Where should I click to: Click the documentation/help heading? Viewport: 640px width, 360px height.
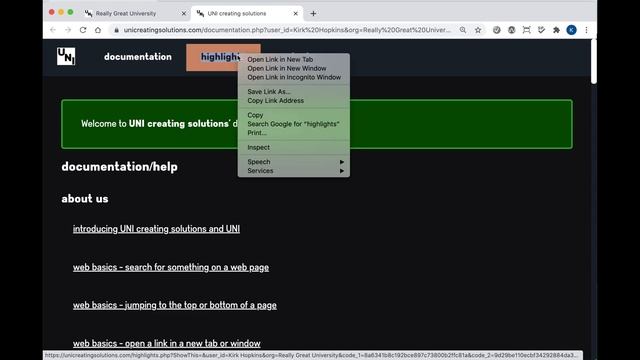coord(119,167)
